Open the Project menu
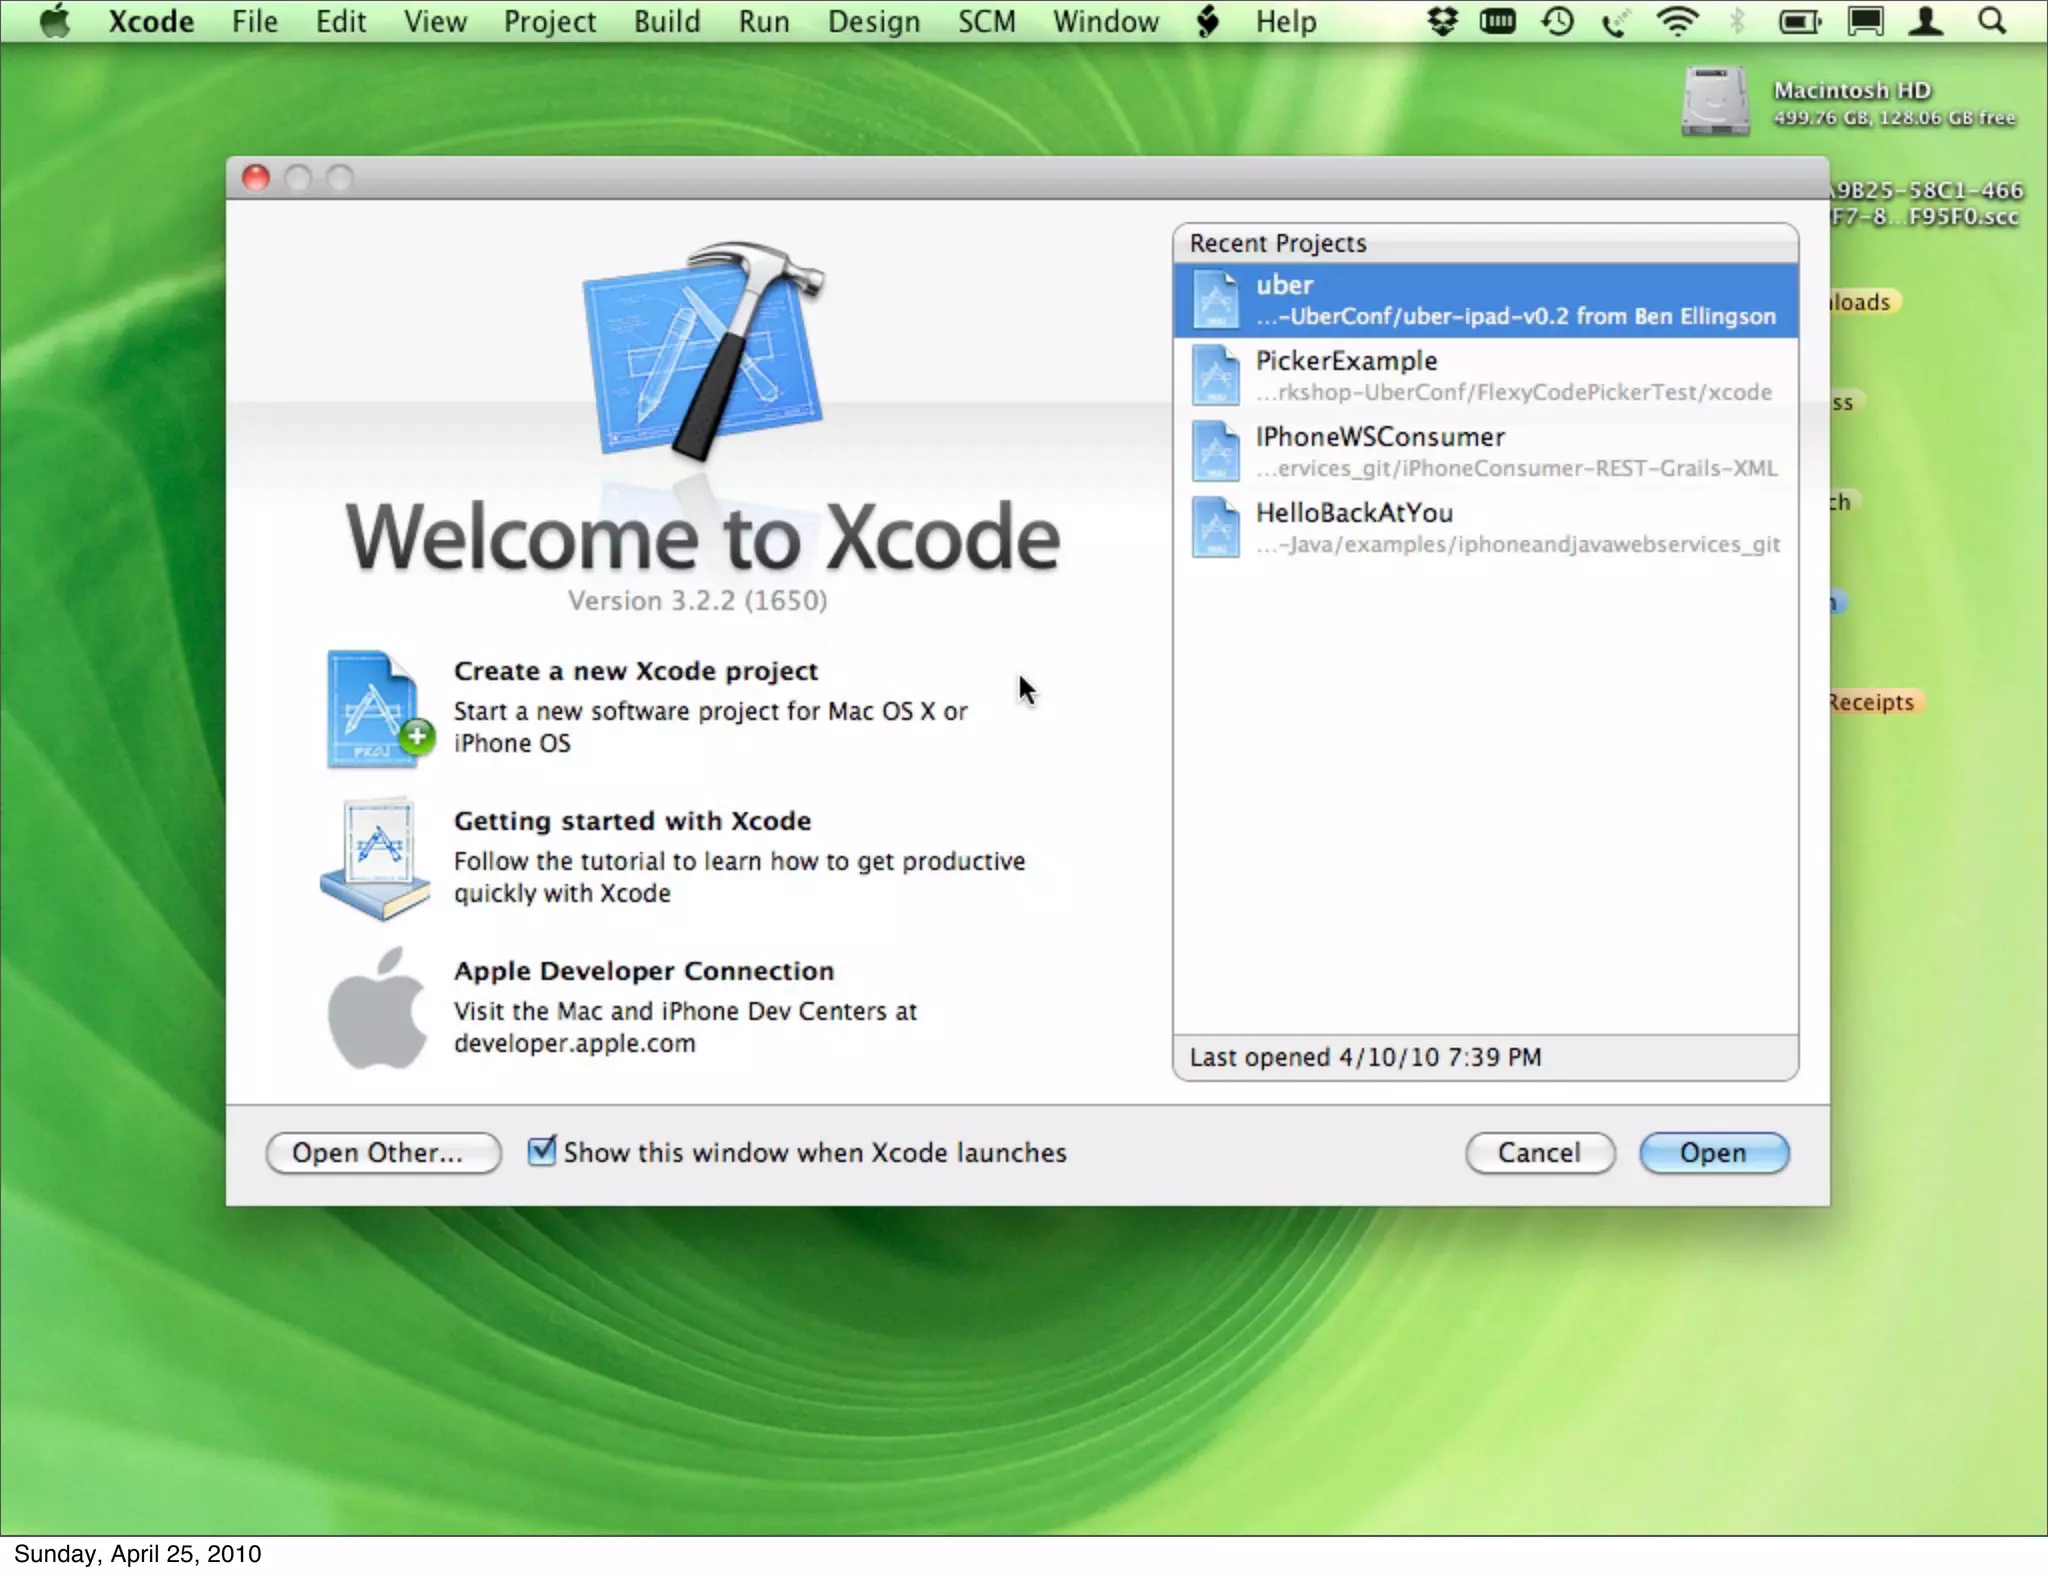This screenshot has width=2048, height=1576. (549, 21)
